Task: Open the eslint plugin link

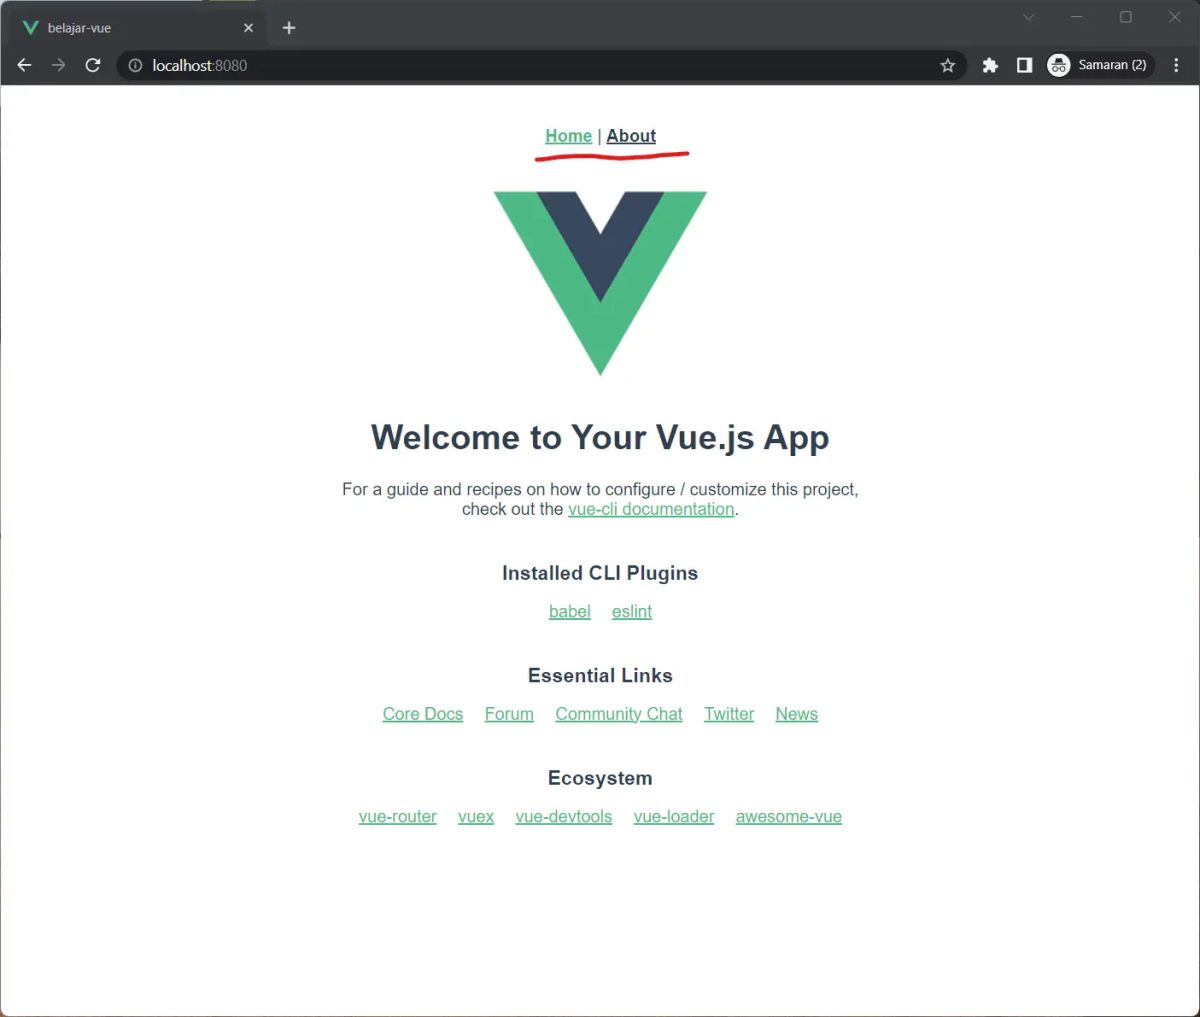Action: click(631, 611)
